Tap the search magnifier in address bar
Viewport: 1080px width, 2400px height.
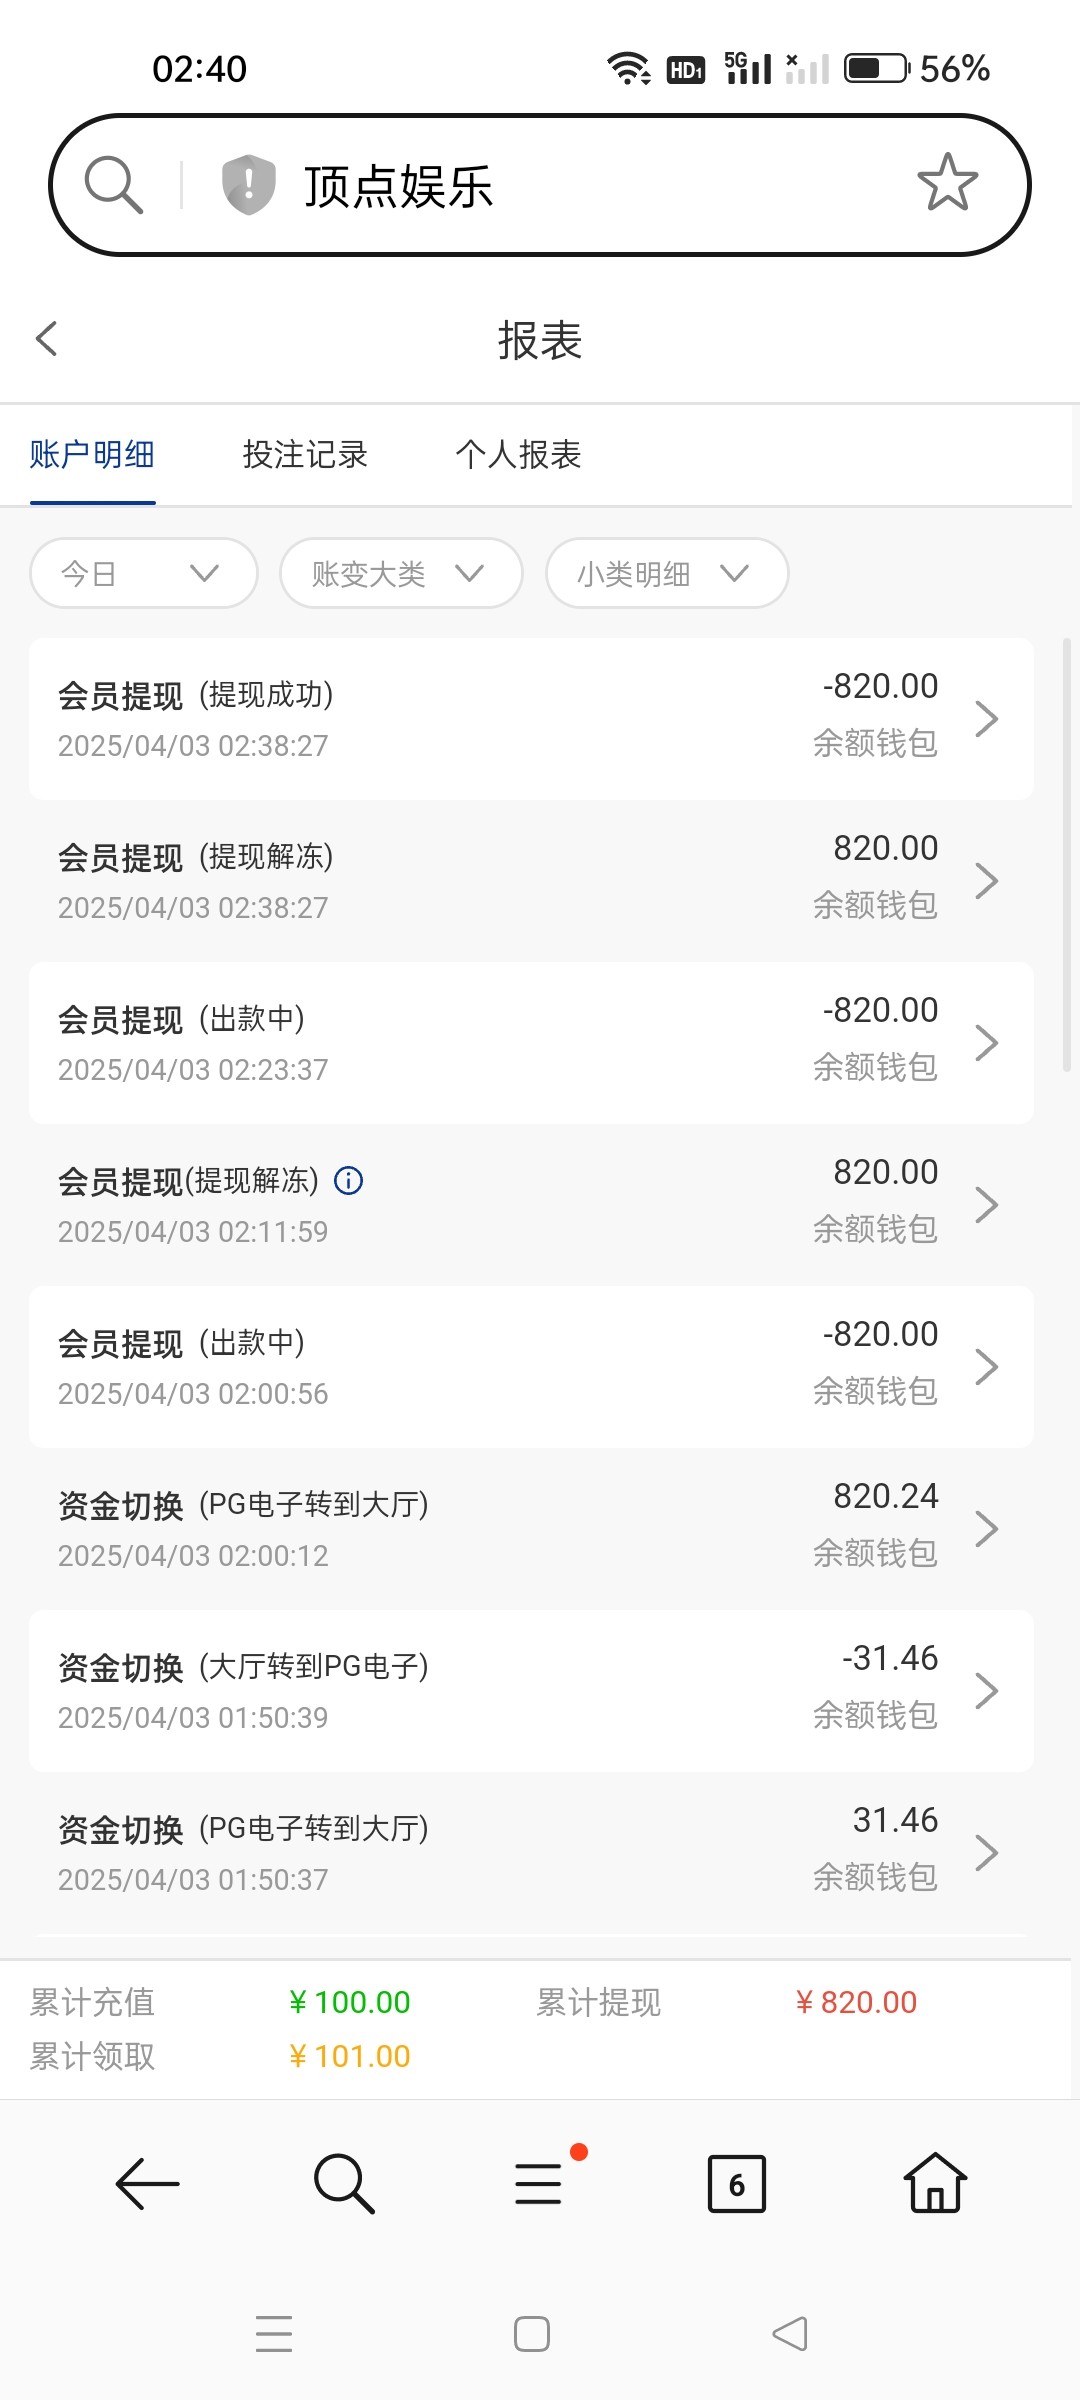click(x=114, y=185)
